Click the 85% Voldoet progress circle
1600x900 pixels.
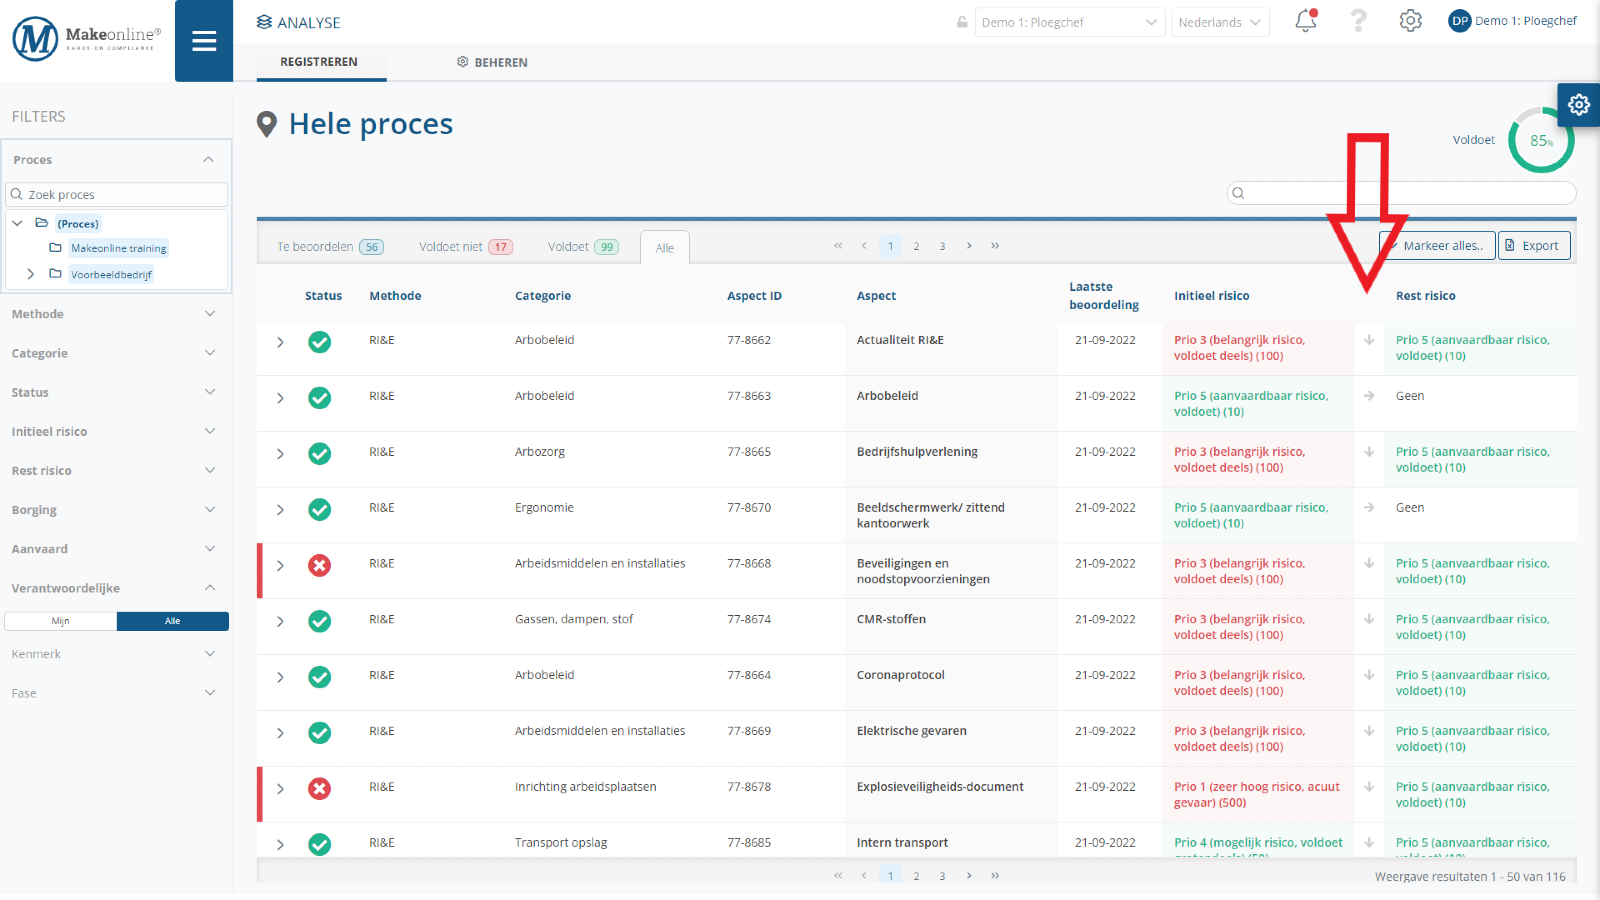pos(1541,141)
